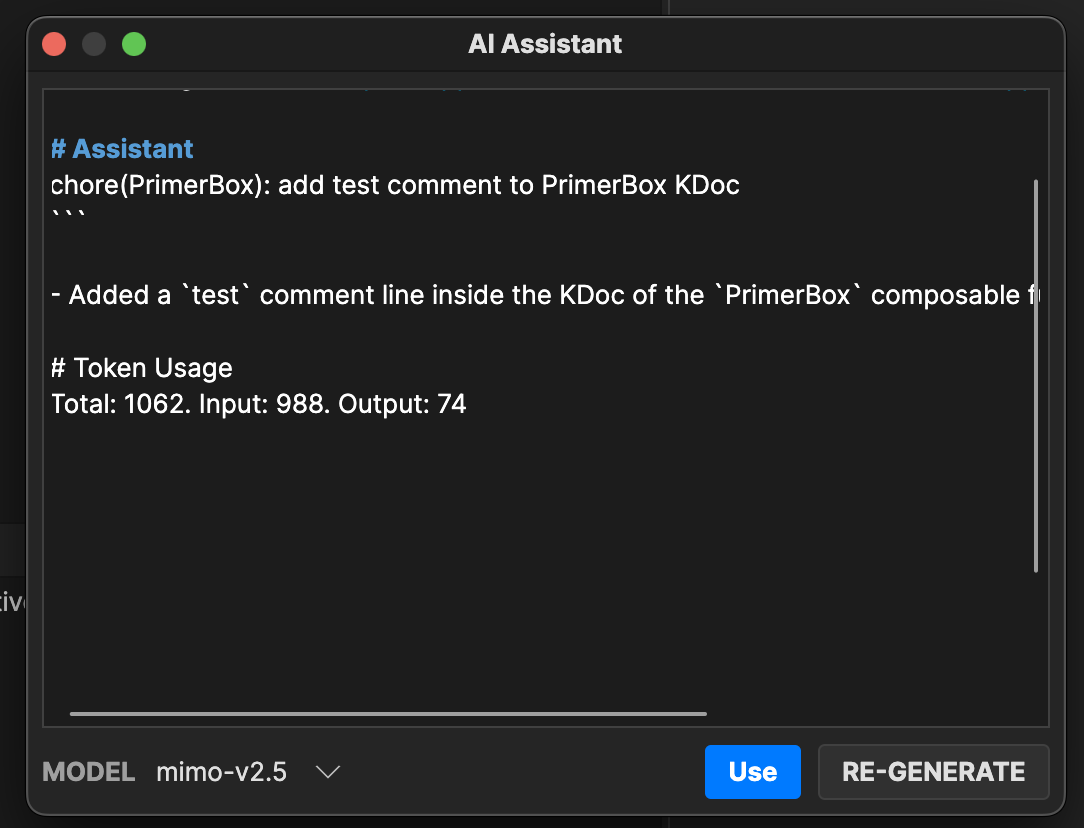Expand the model list chevron arrow

[328, 772]
